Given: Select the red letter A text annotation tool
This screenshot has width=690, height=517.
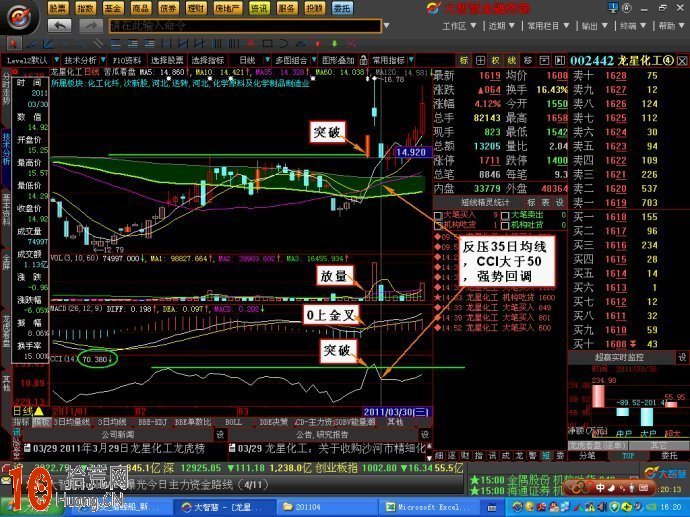Looking at the screenshot, I should pyautogui.click(x=250, y=44).
